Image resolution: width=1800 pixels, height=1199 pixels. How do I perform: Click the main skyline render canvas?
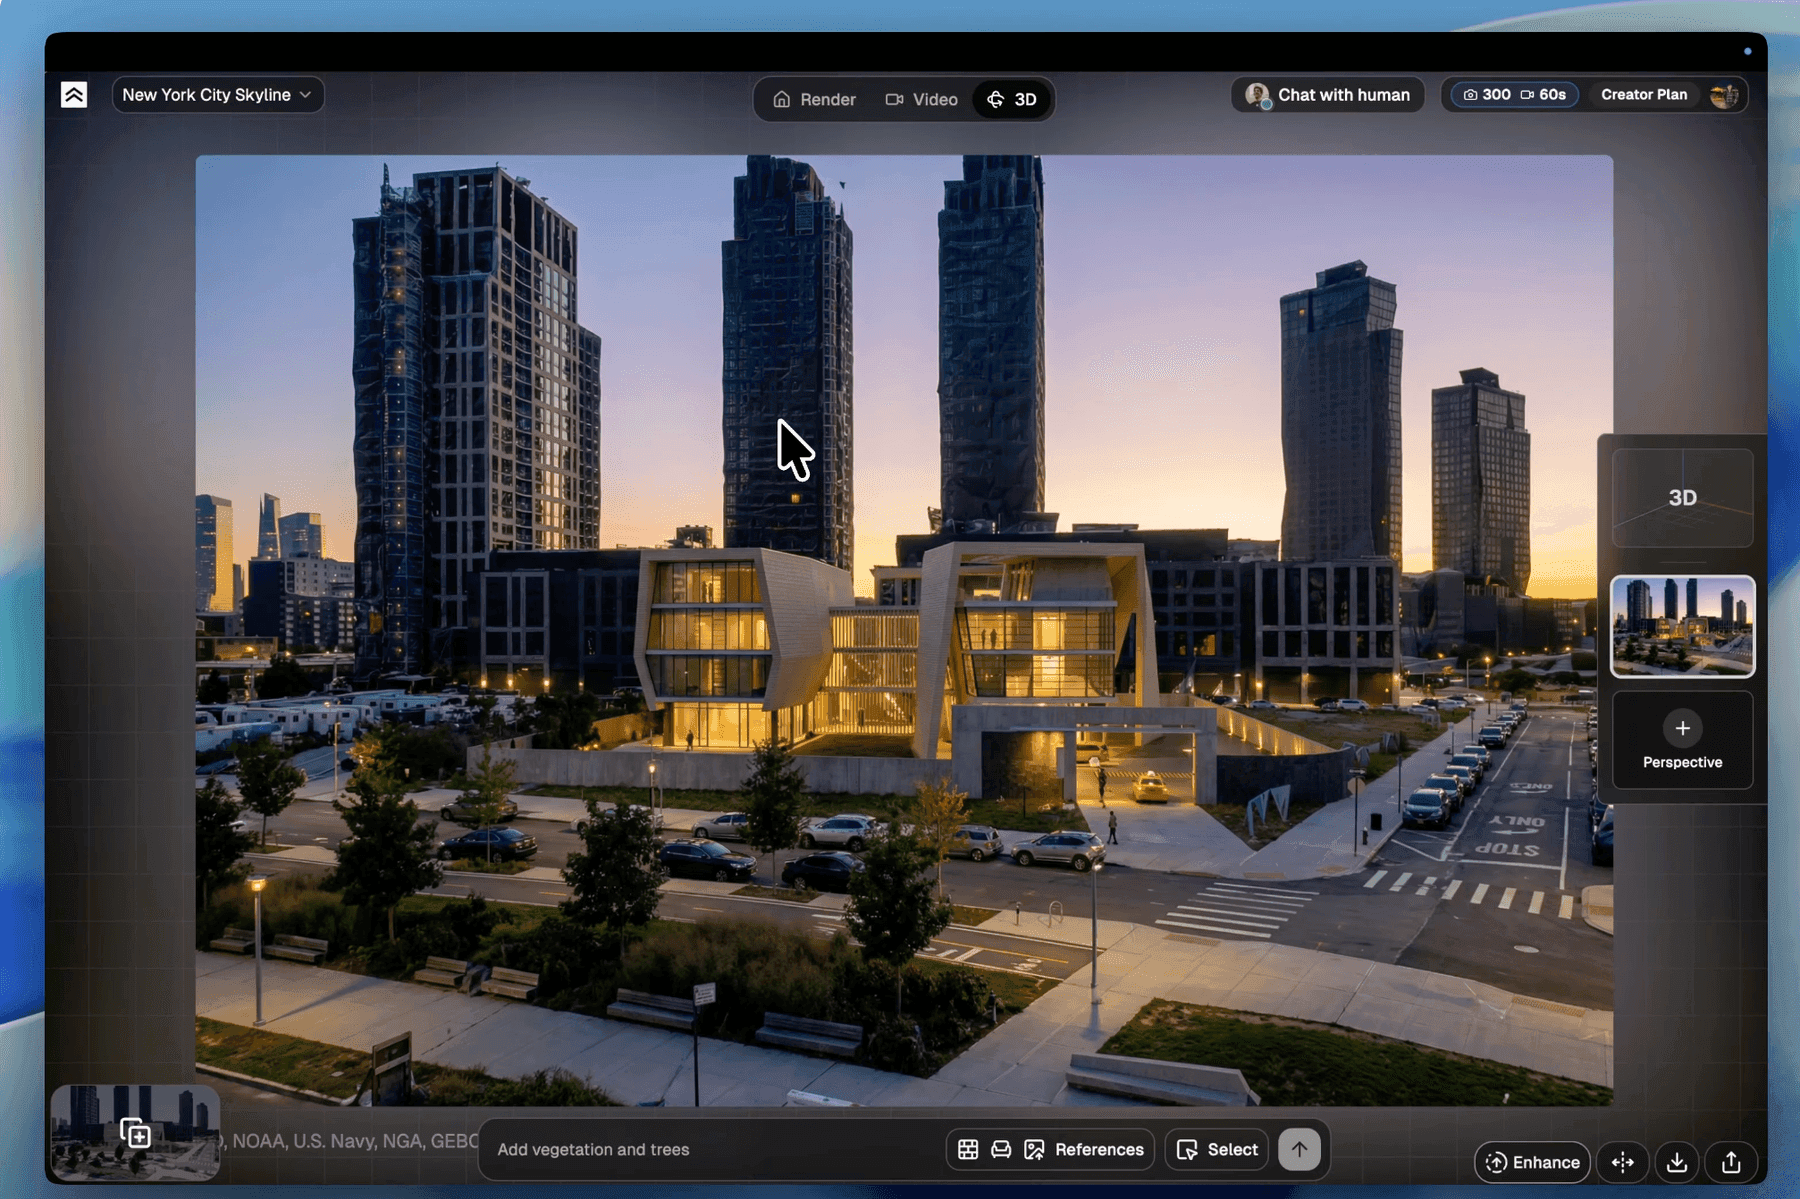coord(904,630)
